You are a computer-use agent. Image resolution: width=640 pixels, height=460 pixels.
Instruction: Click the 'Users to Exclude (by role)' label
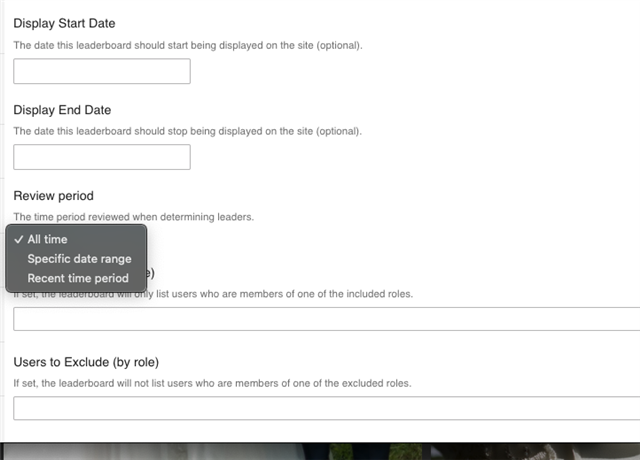tap(86, 362)
